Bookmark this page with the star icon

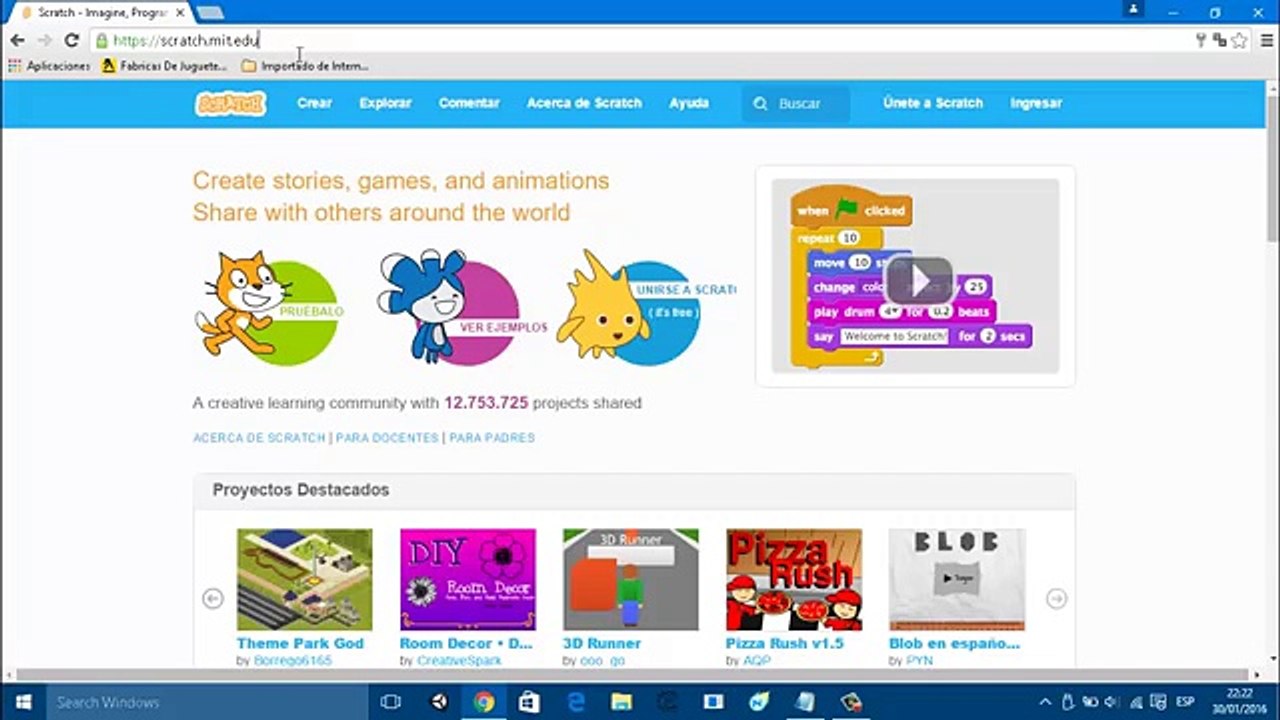[x=1239, y=41]
